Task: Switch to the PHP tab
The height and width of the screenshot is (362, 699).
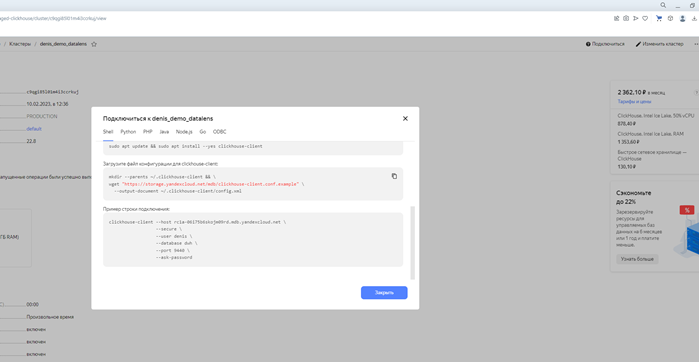Action: [x=148, y=132]
